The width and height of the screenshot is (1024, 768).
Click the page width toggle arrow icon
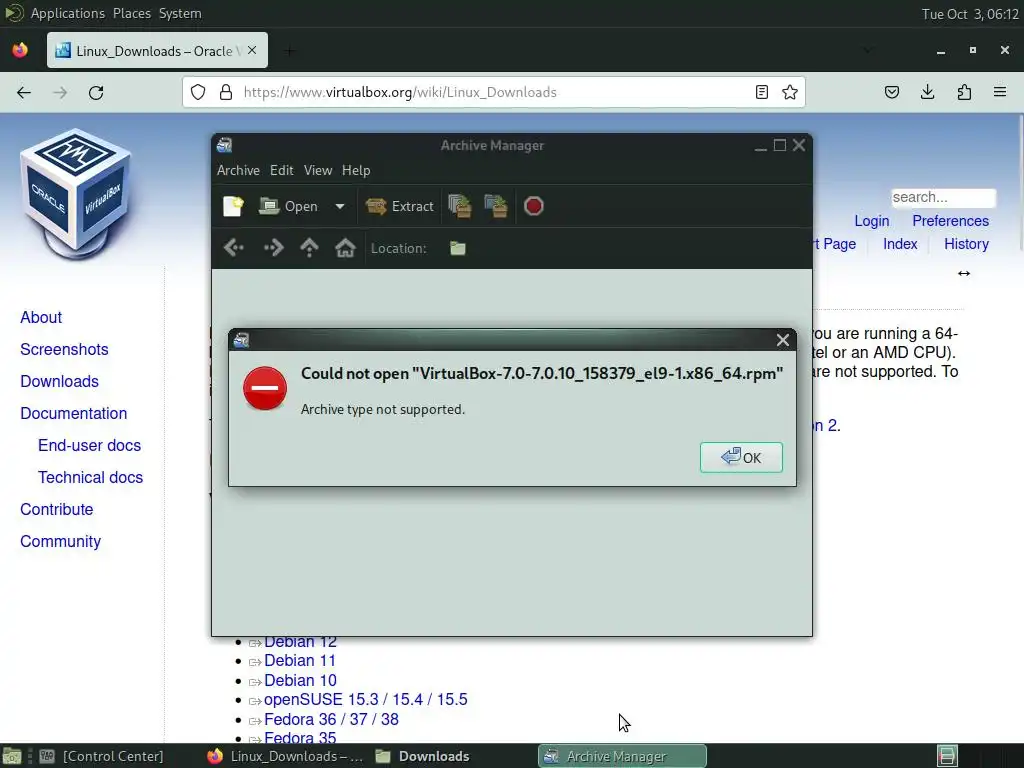pos(964,273)
